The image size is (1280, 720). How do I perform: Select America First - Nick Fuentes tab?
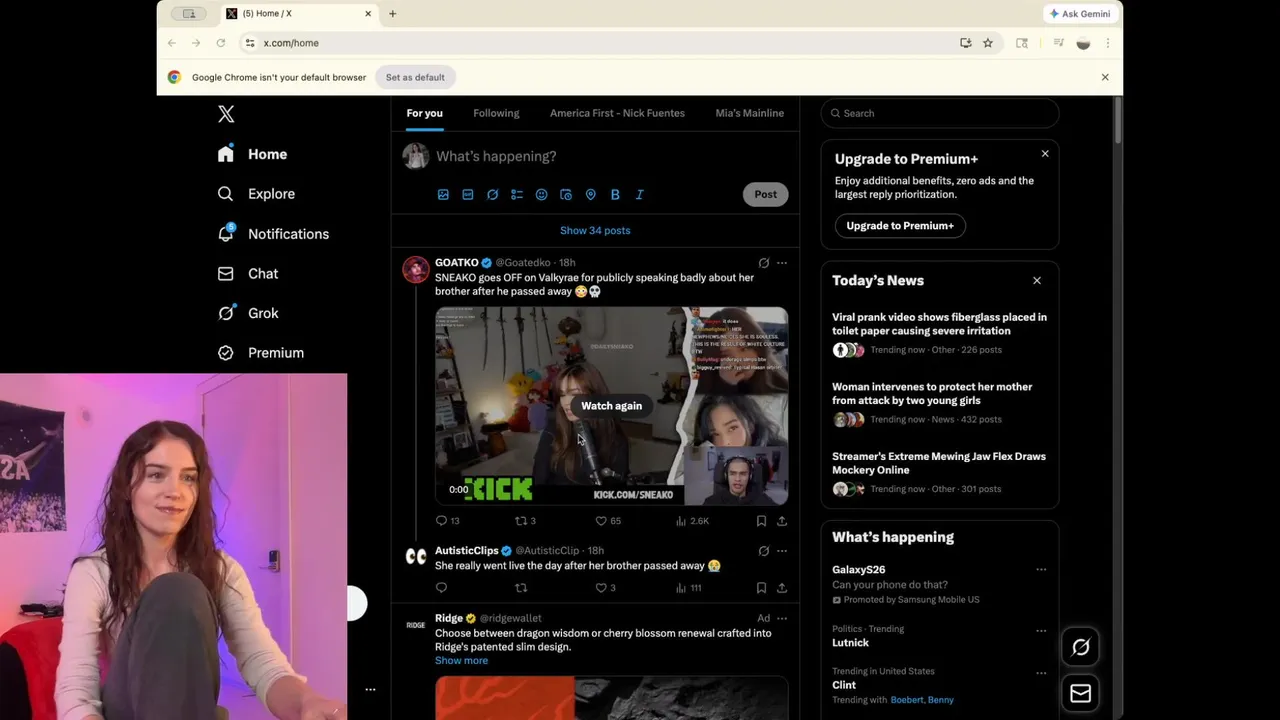(617, 113)
